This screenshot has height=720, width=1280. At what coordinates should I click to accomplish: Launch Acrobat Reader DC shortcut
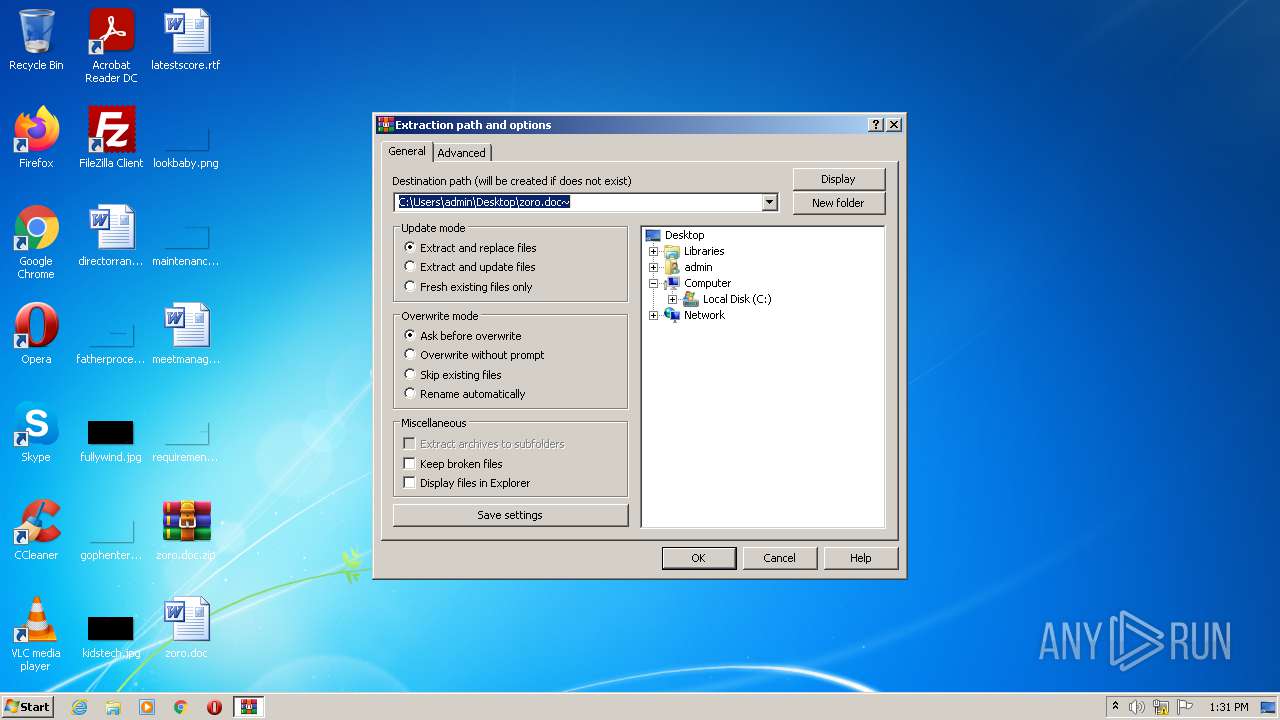point(111,46)
